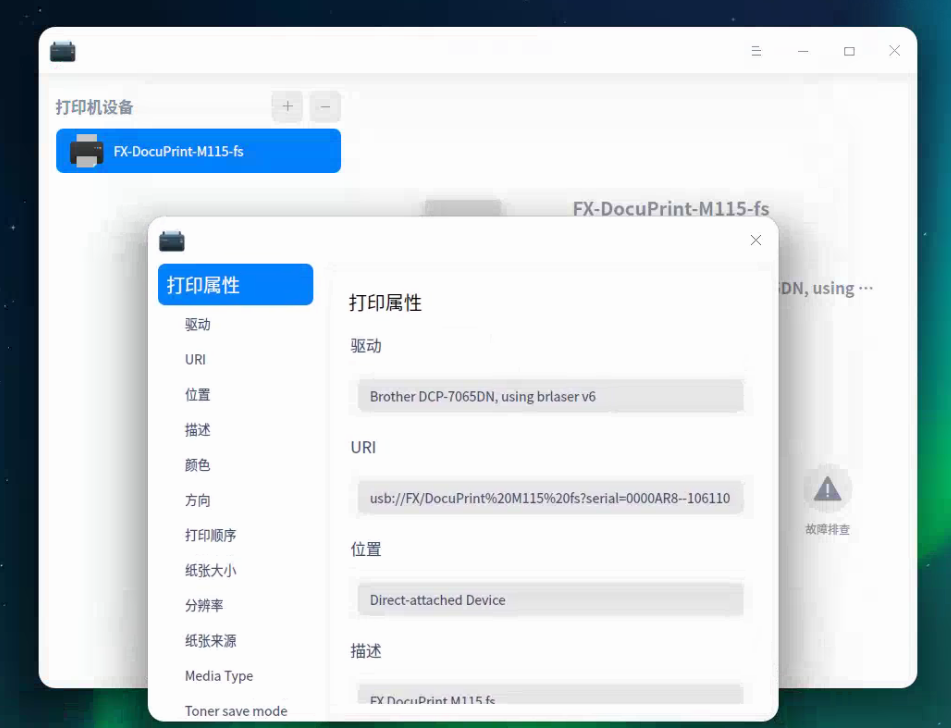Click the URI label above the URI field
The image size is (951, 728).
click(x=363, y=448)
